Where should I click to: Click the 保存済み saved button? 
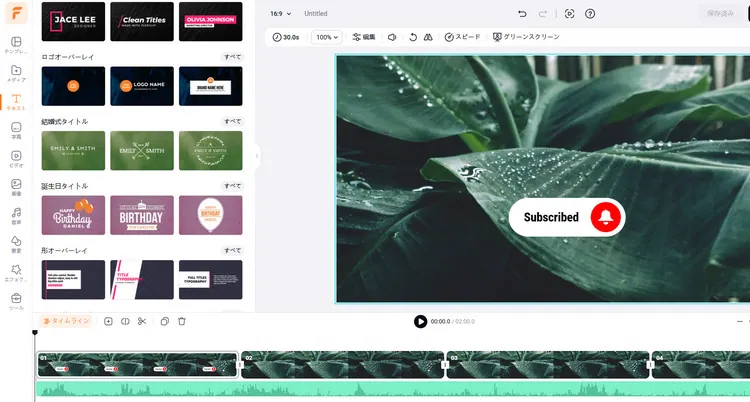[x=720, y=13]
